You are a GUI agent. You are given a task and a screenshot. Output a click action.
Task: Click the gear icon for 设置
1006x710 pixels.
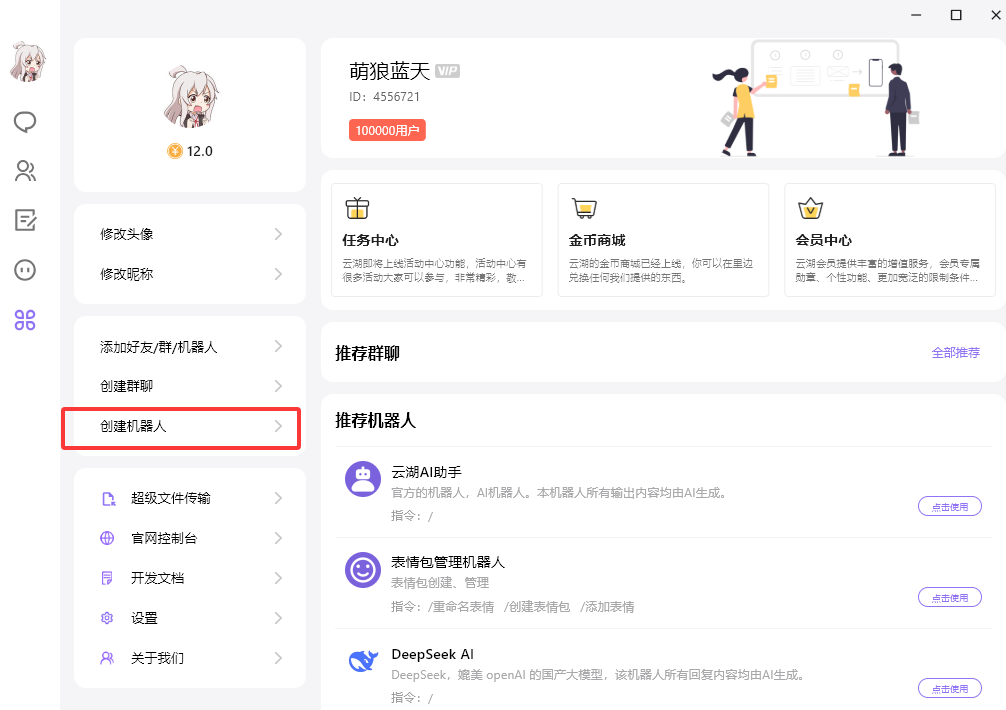[107, 618]
